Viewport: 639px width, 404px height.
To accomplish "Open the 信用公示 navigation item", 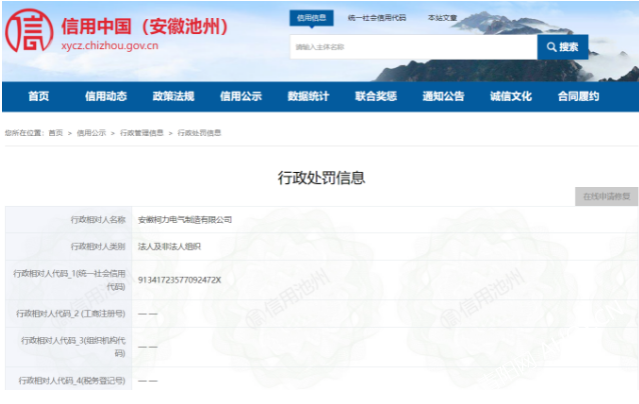I will click(241, 96).
